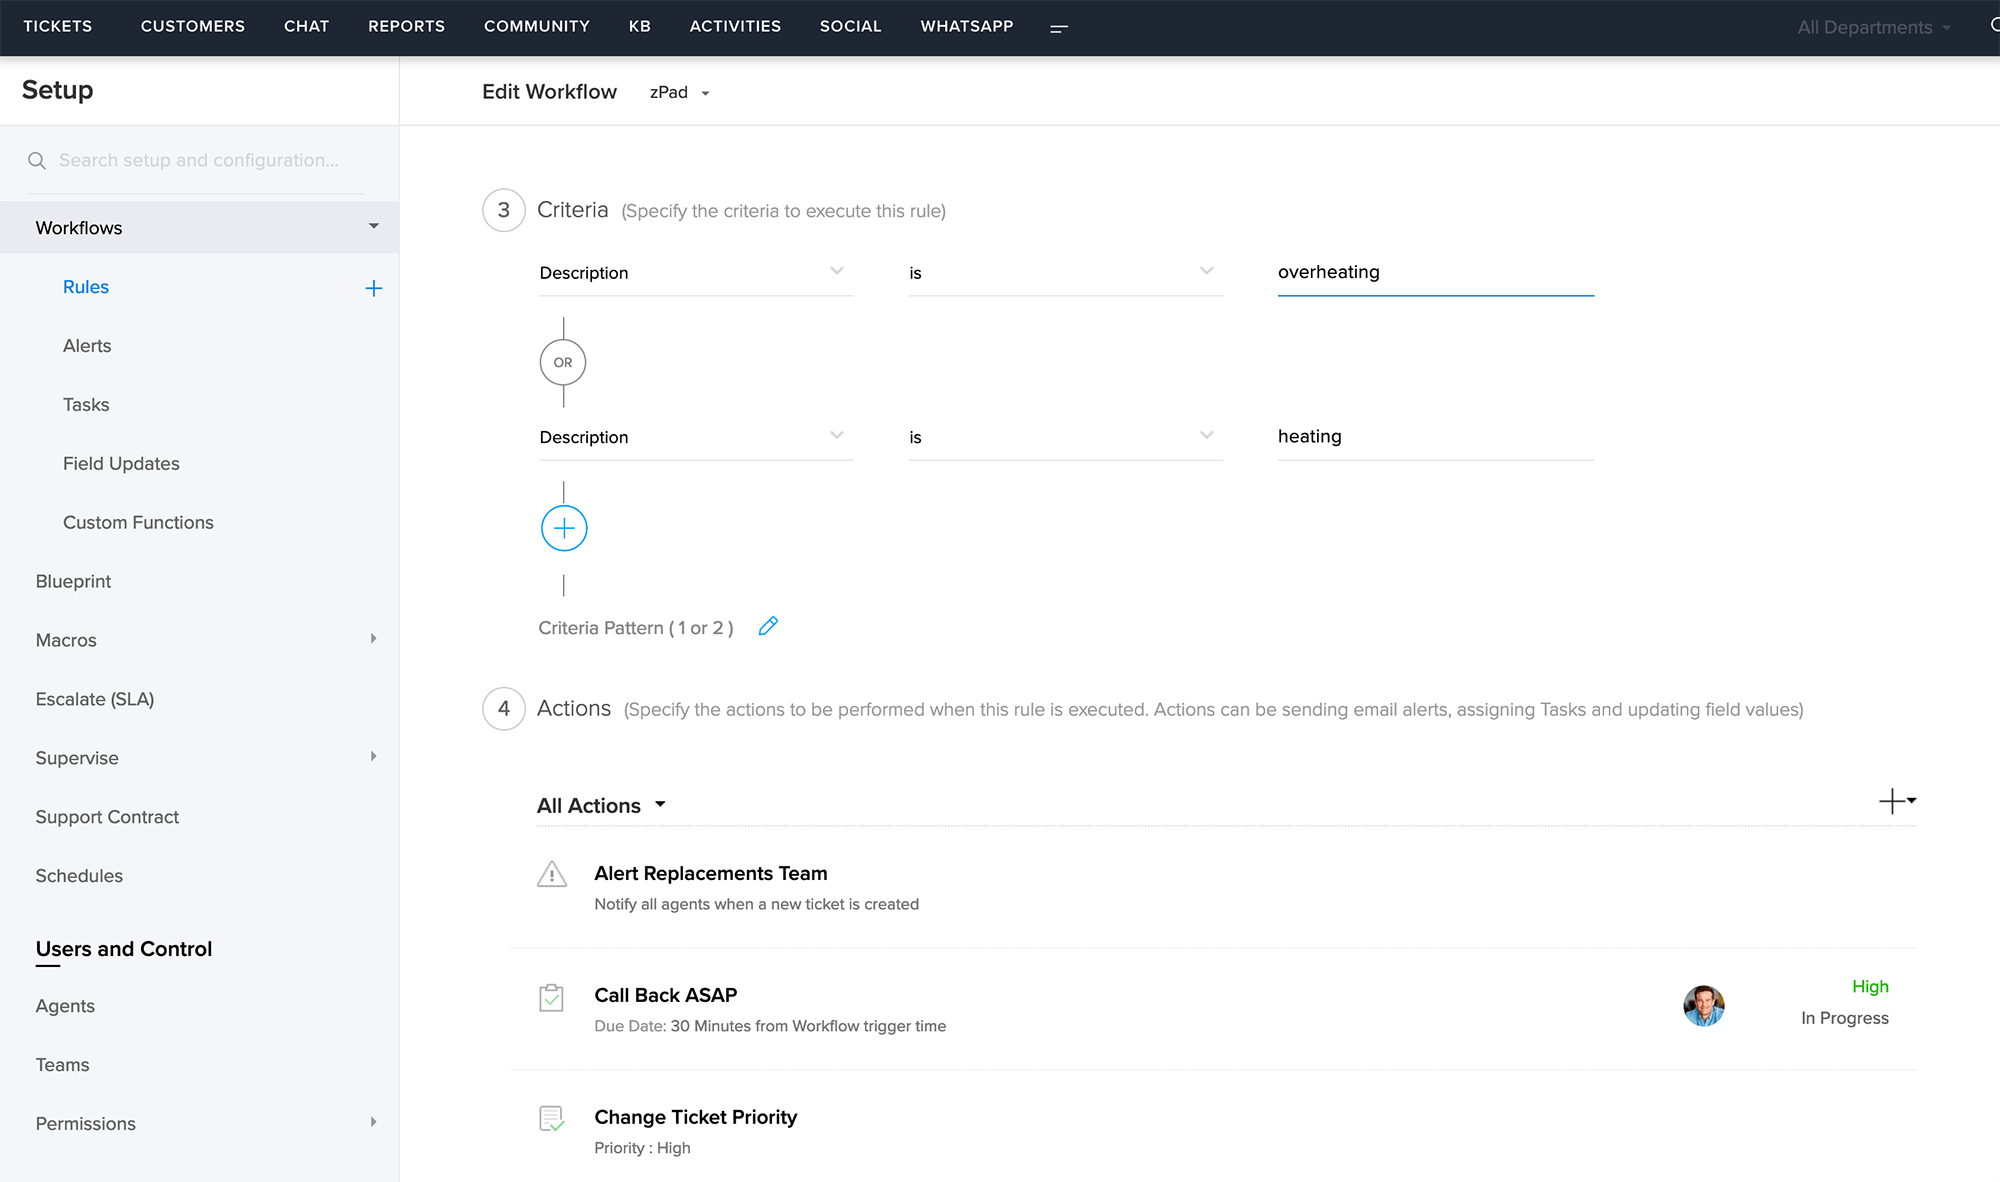This screenshot has width=2000, height=1182.
Task: Open Field Updates in the sidebar
Action: [x=121, y=464]
